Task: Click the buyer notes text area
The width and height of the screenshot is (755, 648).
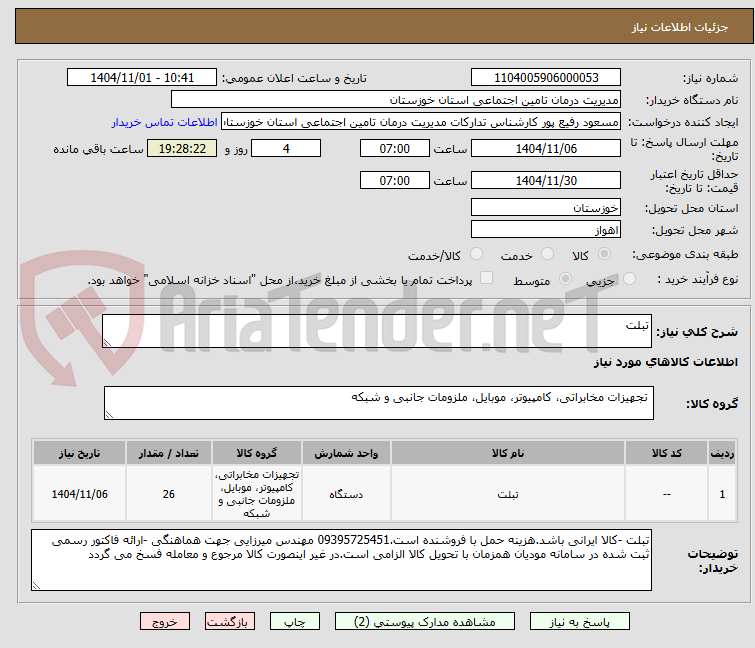Action: click(341, 560)
